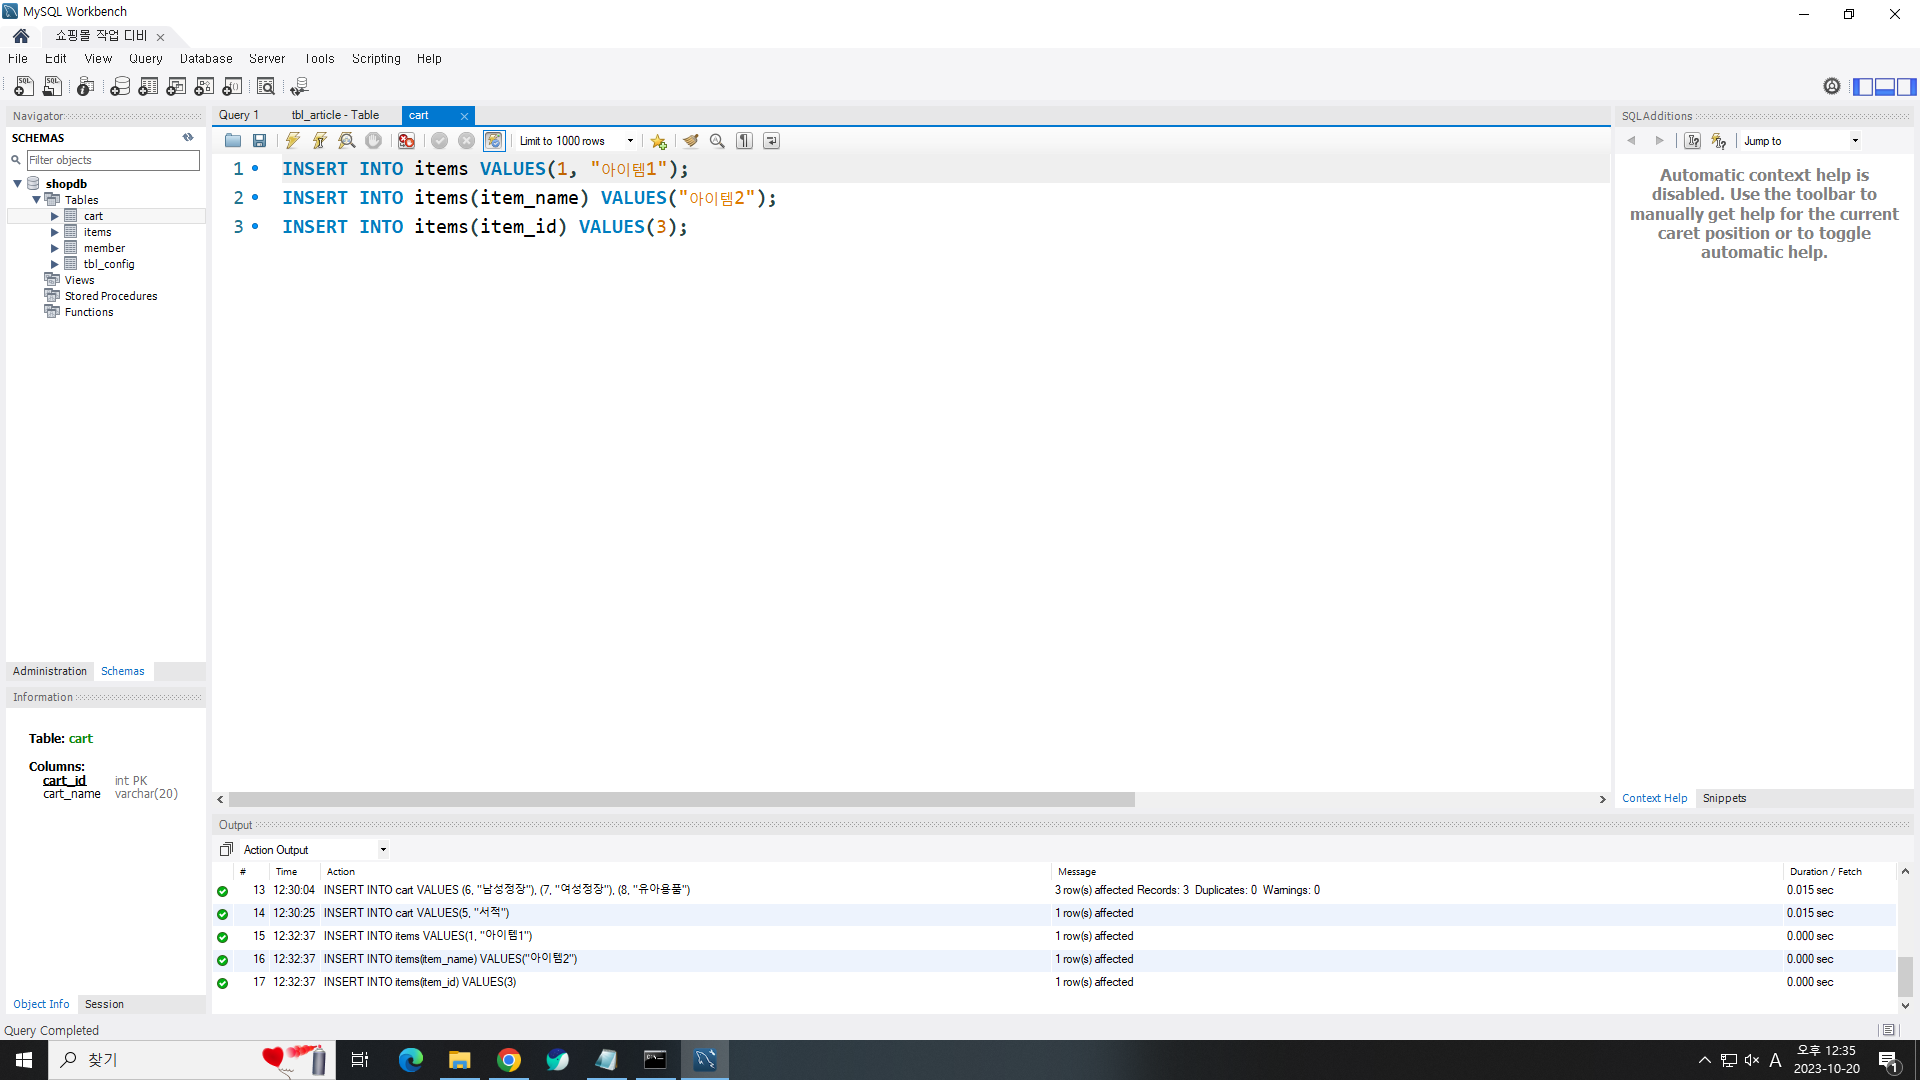Screen dimensions: 1920x1080
Task: Open the Snippets tab in SQL Additions
Action: [1724, 798]
